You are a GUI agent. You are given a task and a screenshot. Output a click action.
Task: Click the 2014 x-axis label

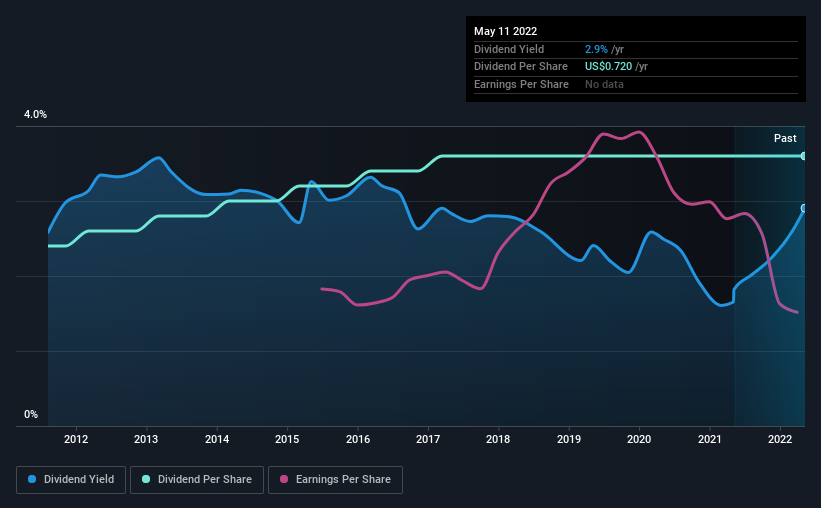coord(217,439)
